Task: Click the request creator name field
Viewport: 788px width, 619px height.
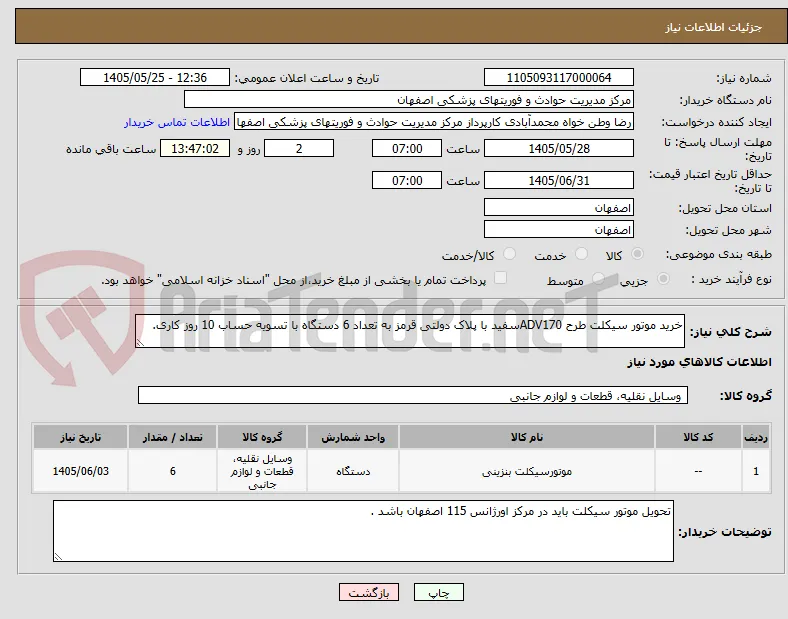Action: (434, 122)
